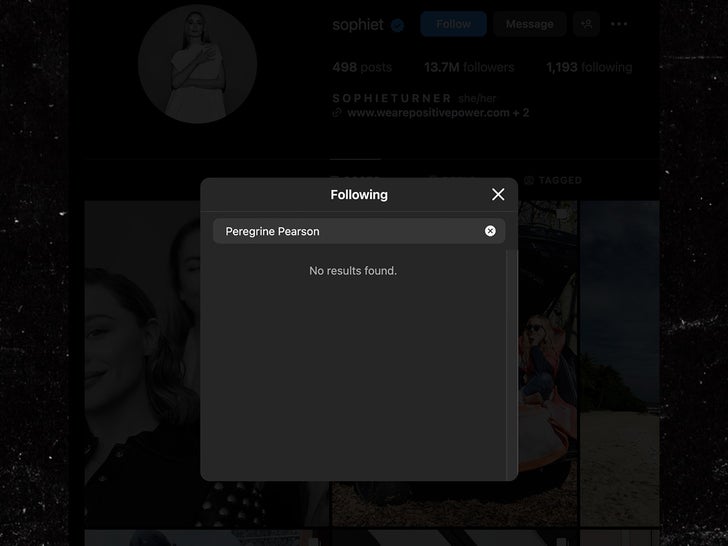Open the three-dot more options menu
The image size is (728, 546).
[619, 24]
